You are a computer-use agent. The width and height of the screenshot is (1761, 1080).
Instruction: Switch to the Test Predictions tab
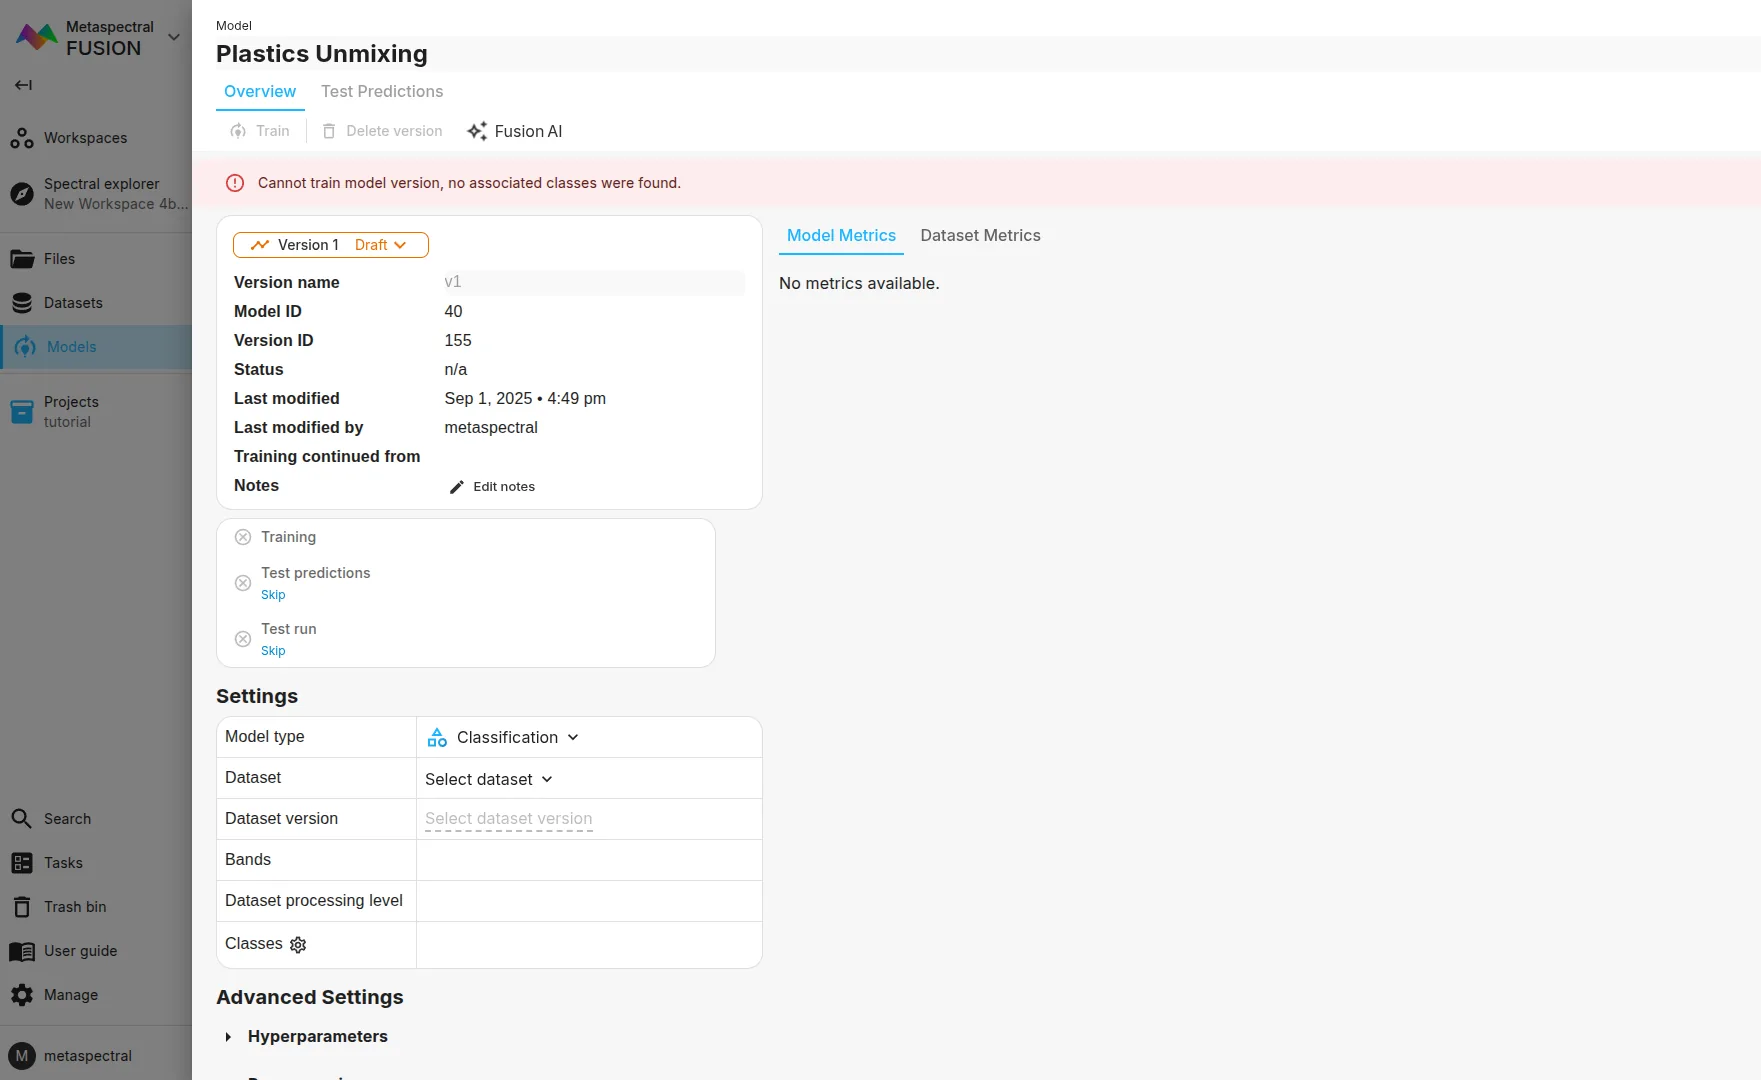pyautogui.click(x=382, y=91)
